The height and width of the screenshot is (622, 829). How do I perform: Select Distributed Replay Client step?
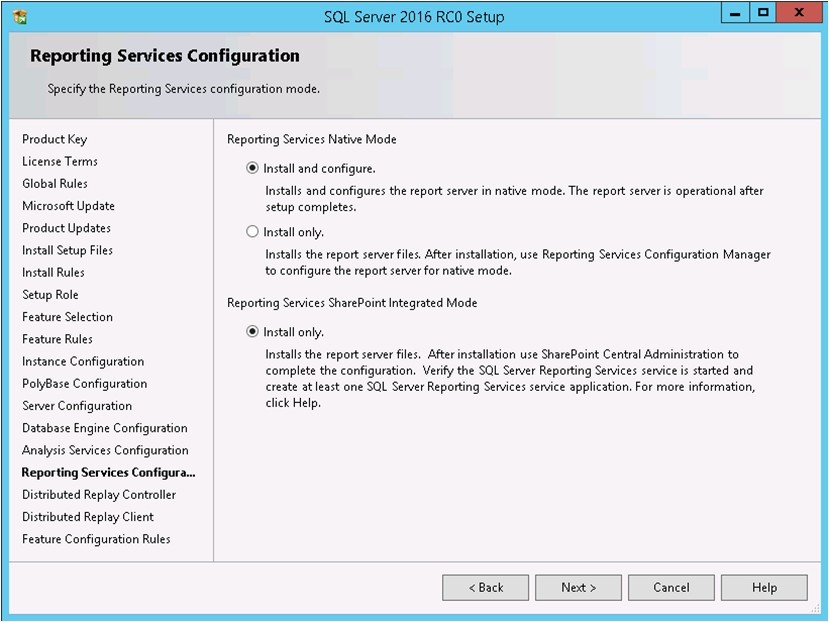tap(88, 517)
